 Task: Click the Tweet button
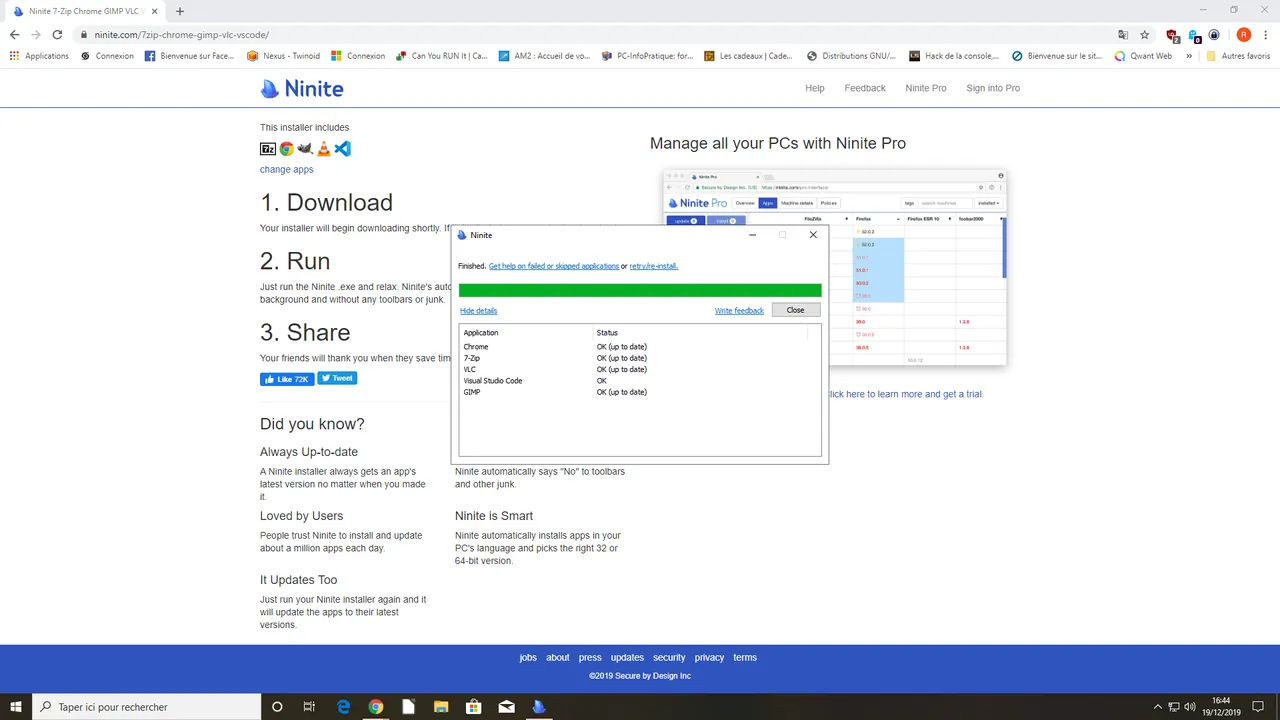click(x=337, y=378)
